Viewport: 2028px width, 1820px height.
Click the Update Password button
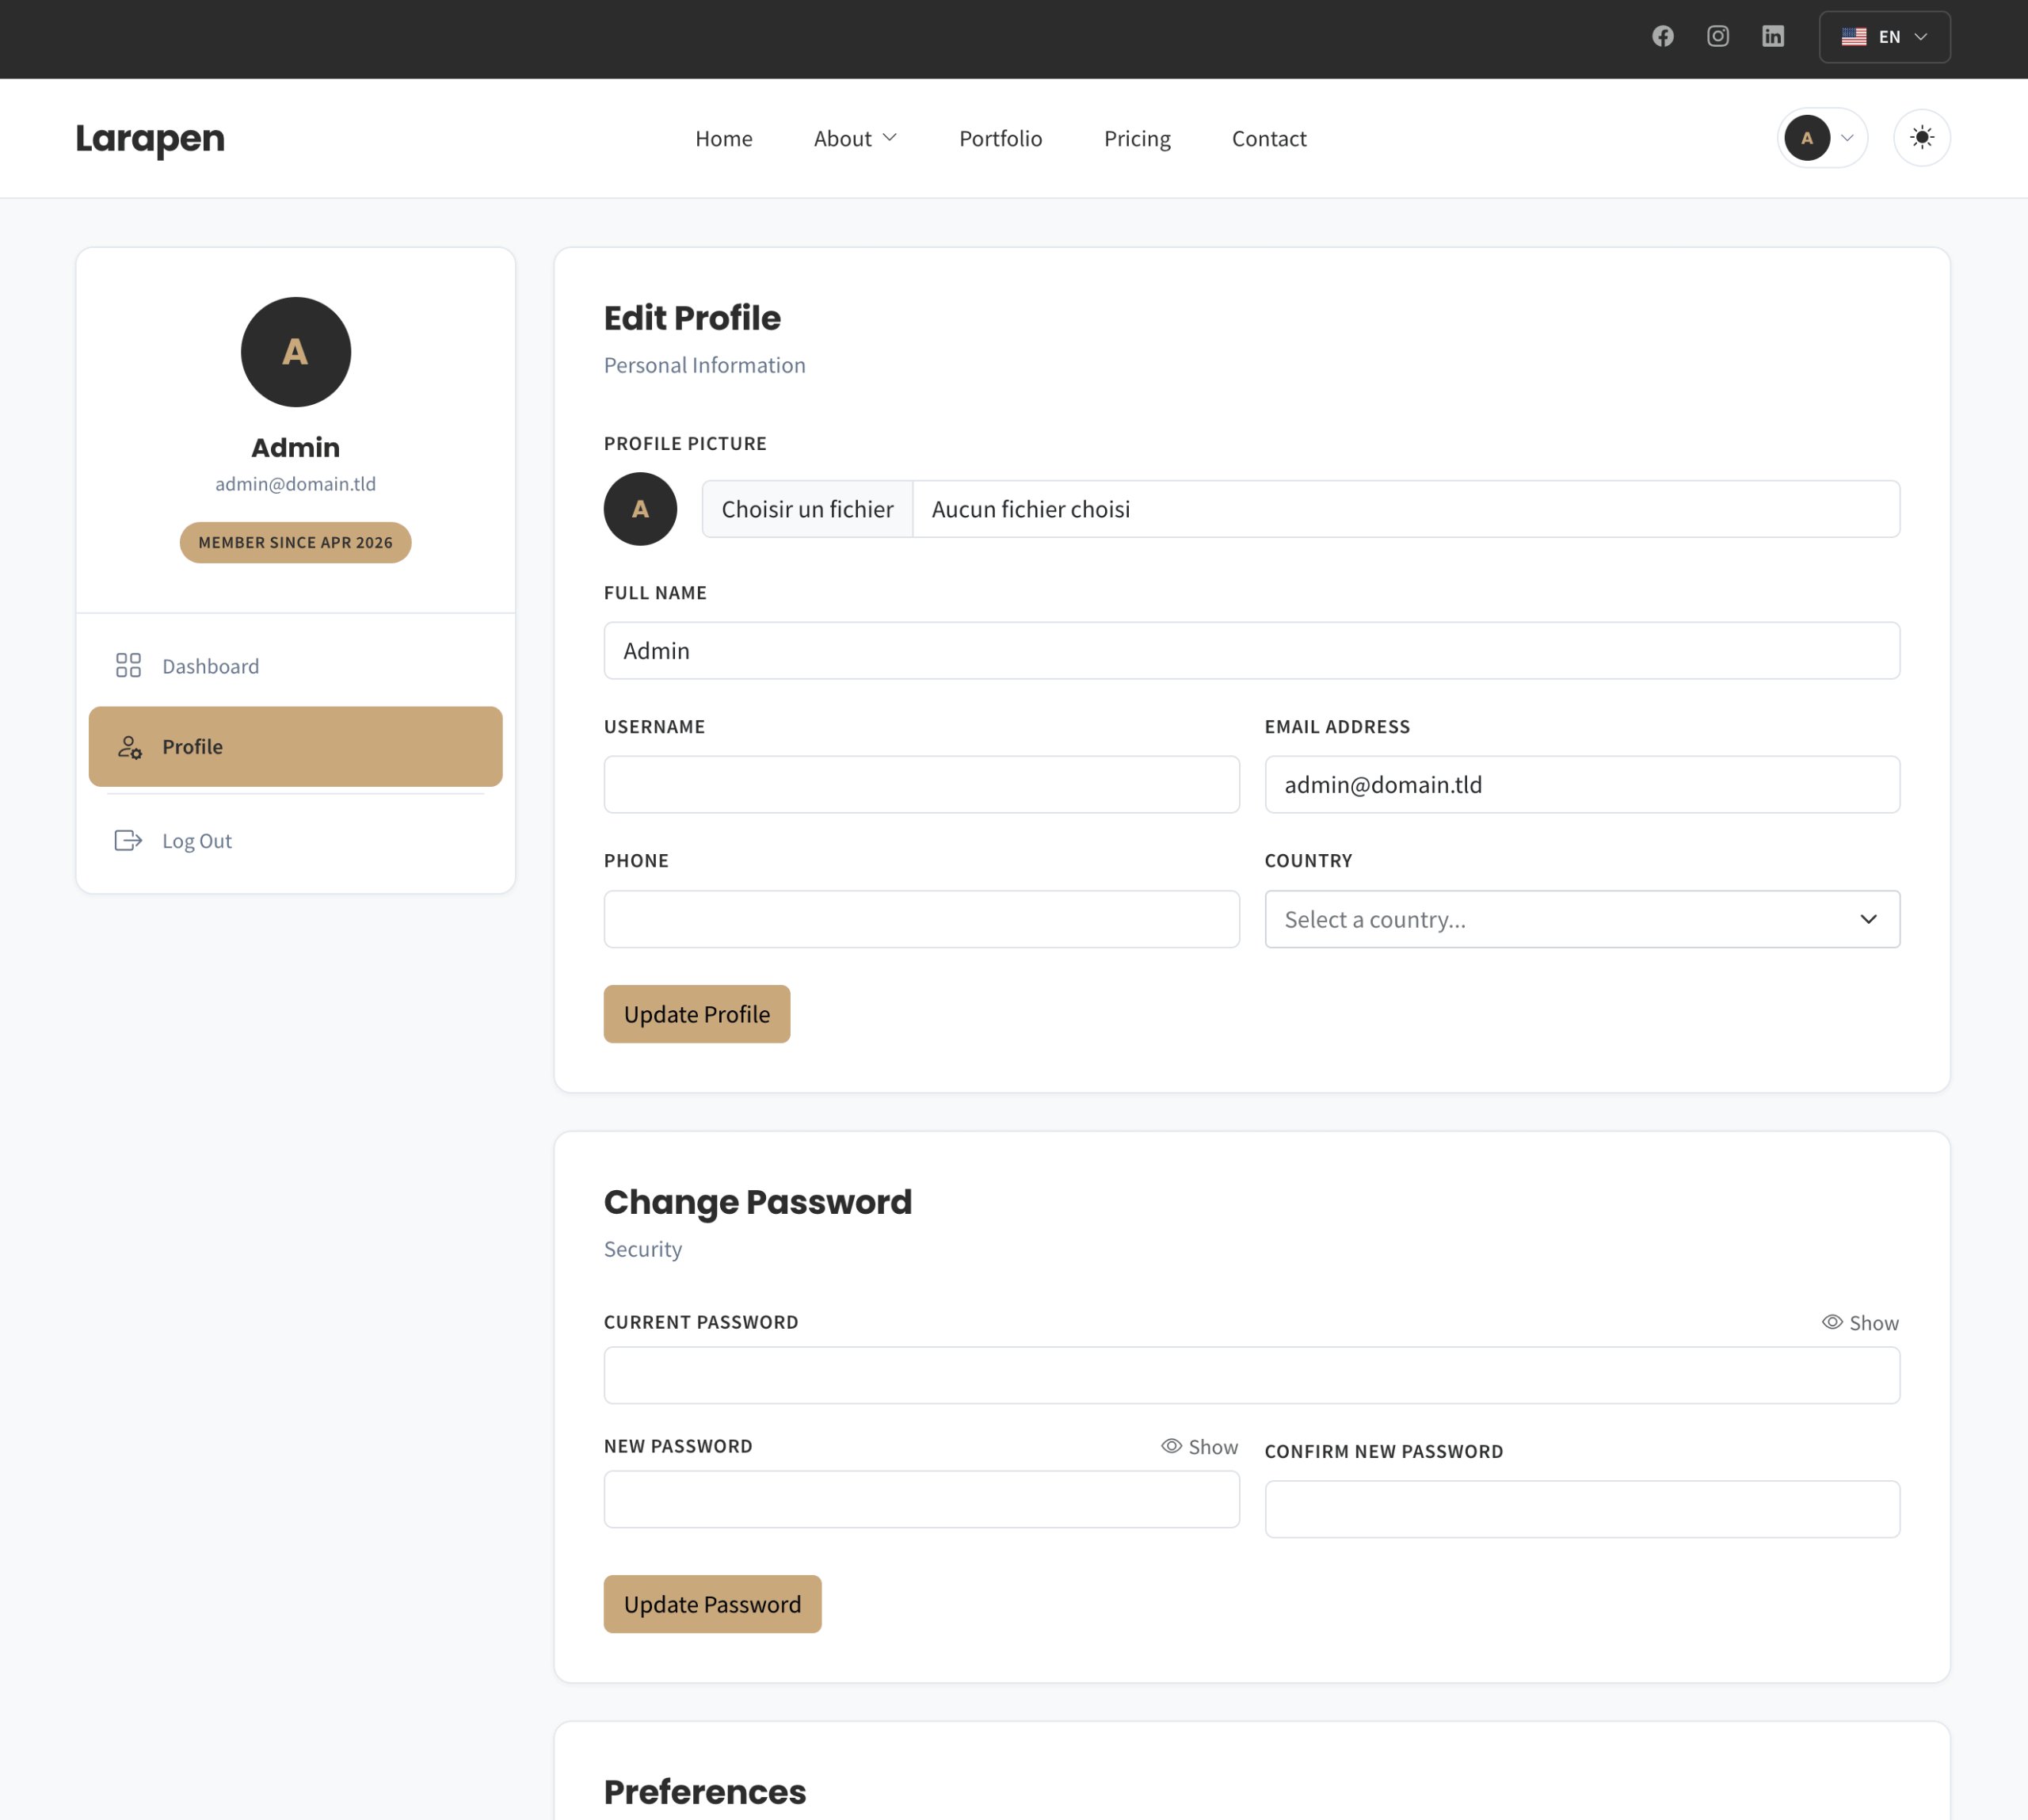712,1604
